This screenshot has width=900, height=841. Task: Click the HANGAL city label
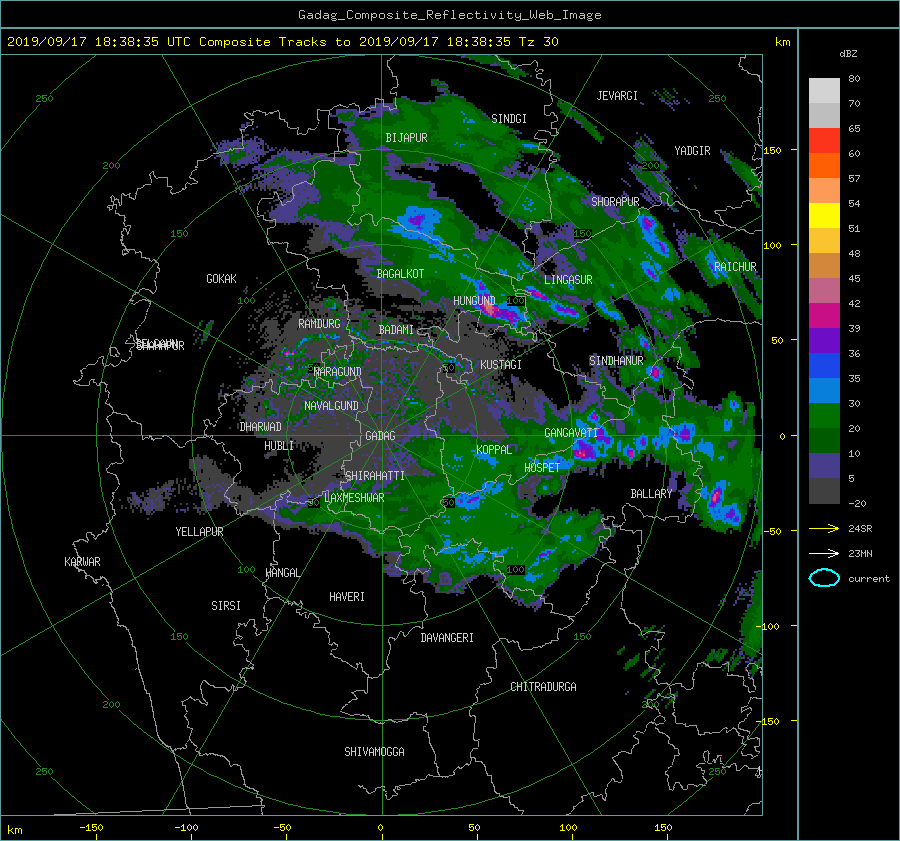pos(282,573)
